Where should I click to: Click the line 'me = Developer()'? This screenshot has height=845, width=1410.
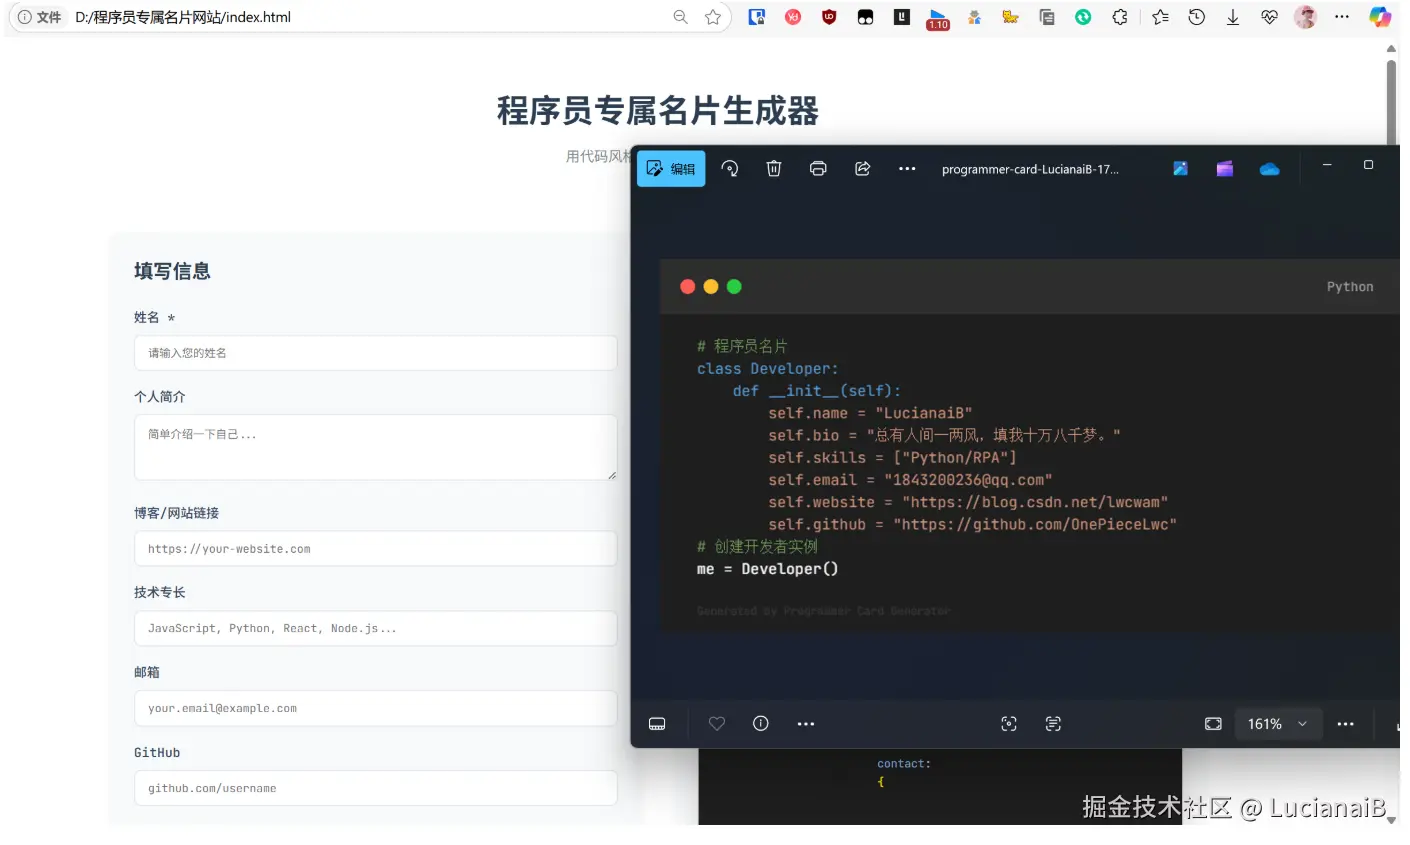pos(768,569)
